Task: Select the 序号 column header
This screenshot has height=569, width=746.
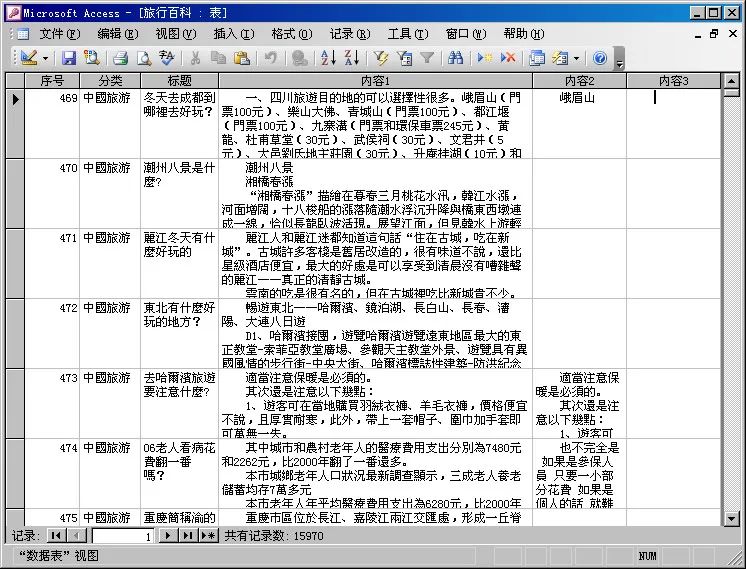Action: coord(52,81)
